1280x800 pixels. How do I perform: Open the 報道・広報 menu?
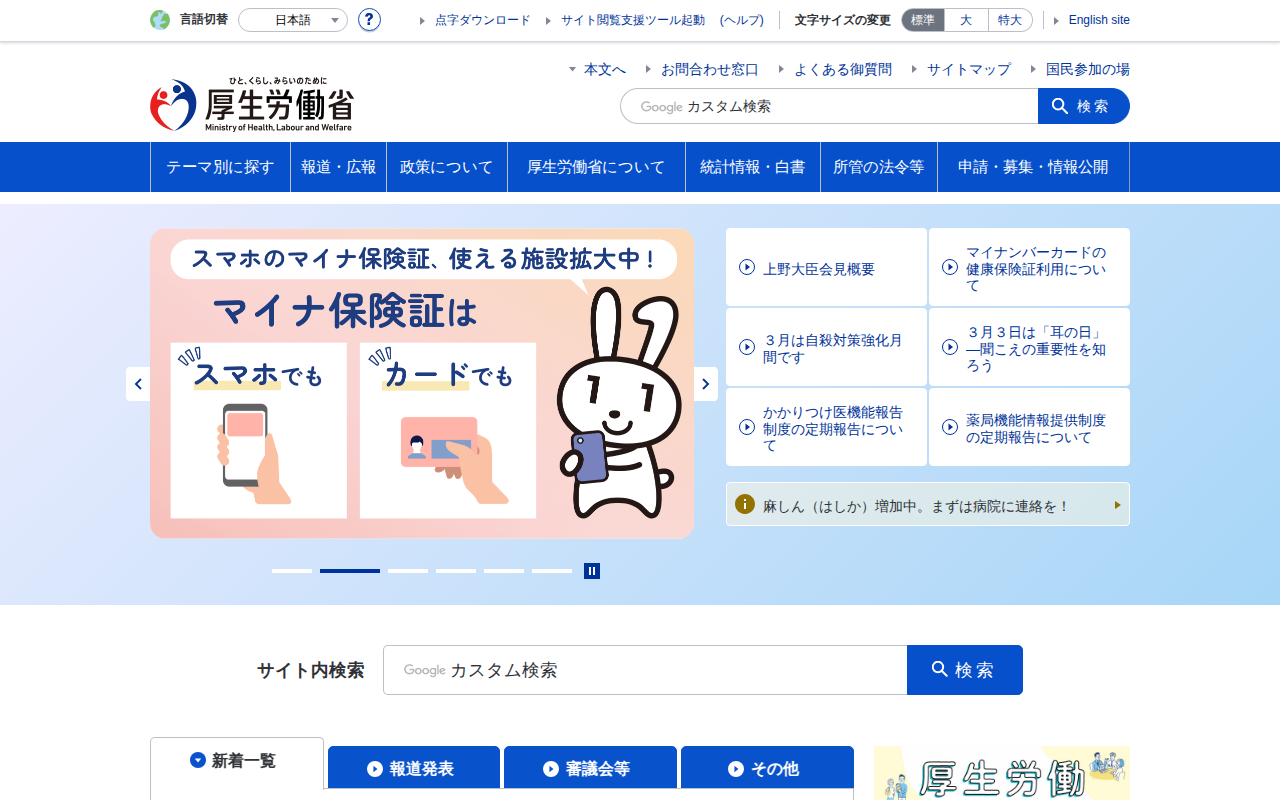(339, 167)
